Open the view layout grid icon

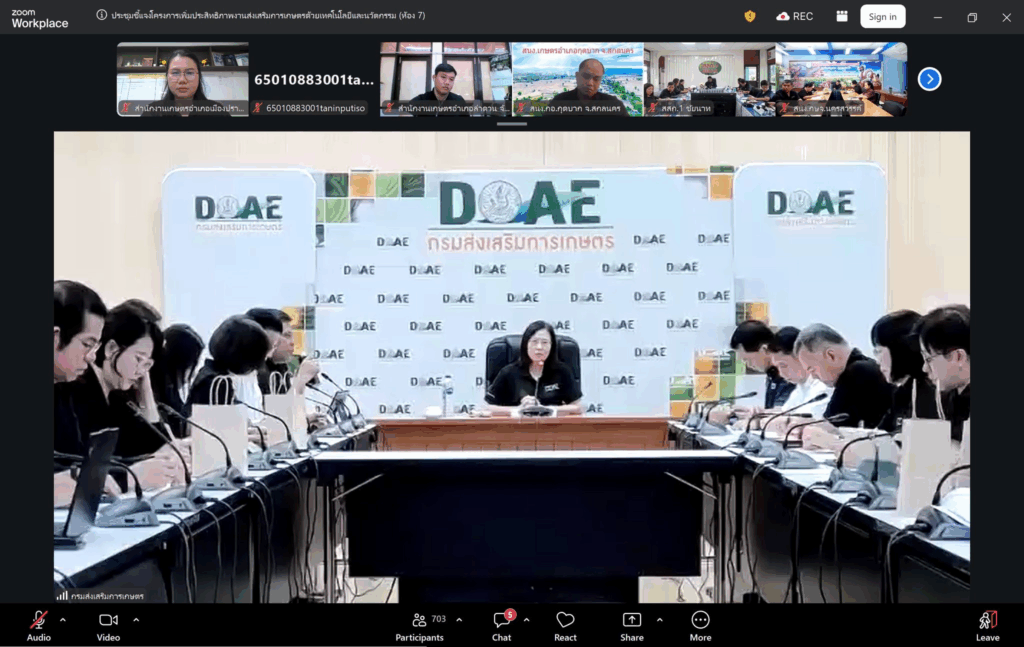coord(842,16)
